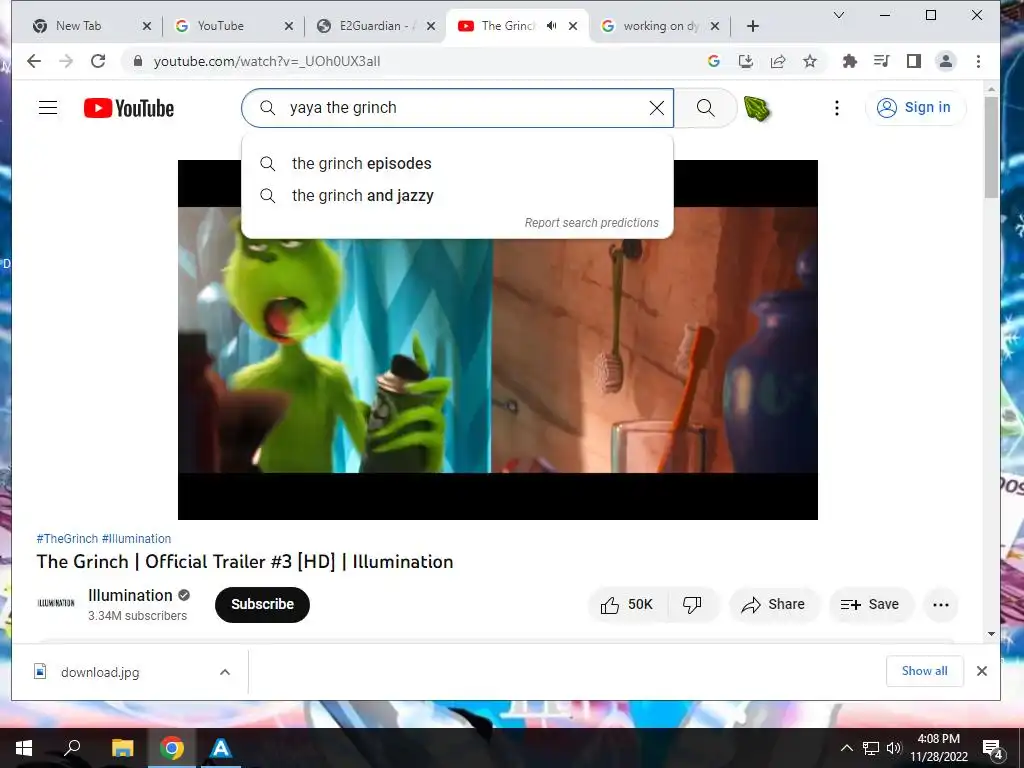This screenshot has width=1024, height=768.
Task: Open Chrome extensions puzzle icon
Action: coord(850,61)
